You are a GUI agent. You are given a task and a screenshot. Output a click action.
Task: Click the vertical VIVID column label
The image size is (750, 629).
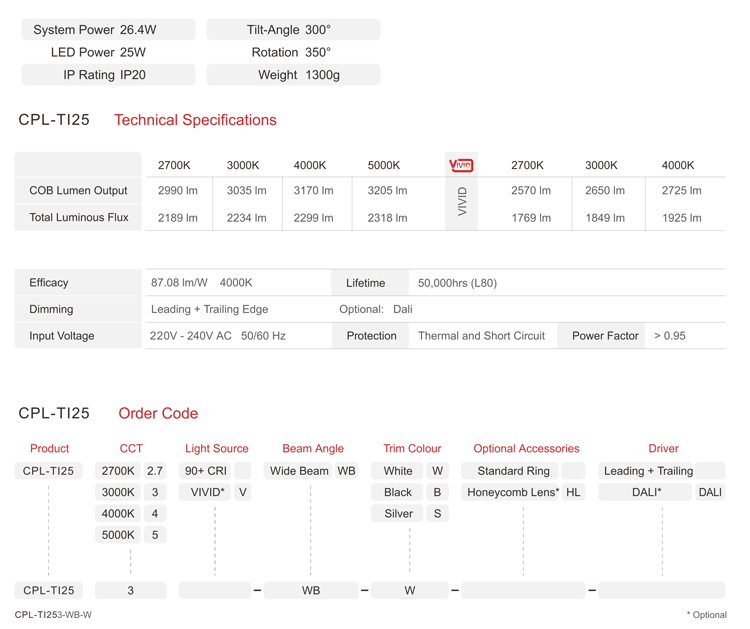coord(462,201)
